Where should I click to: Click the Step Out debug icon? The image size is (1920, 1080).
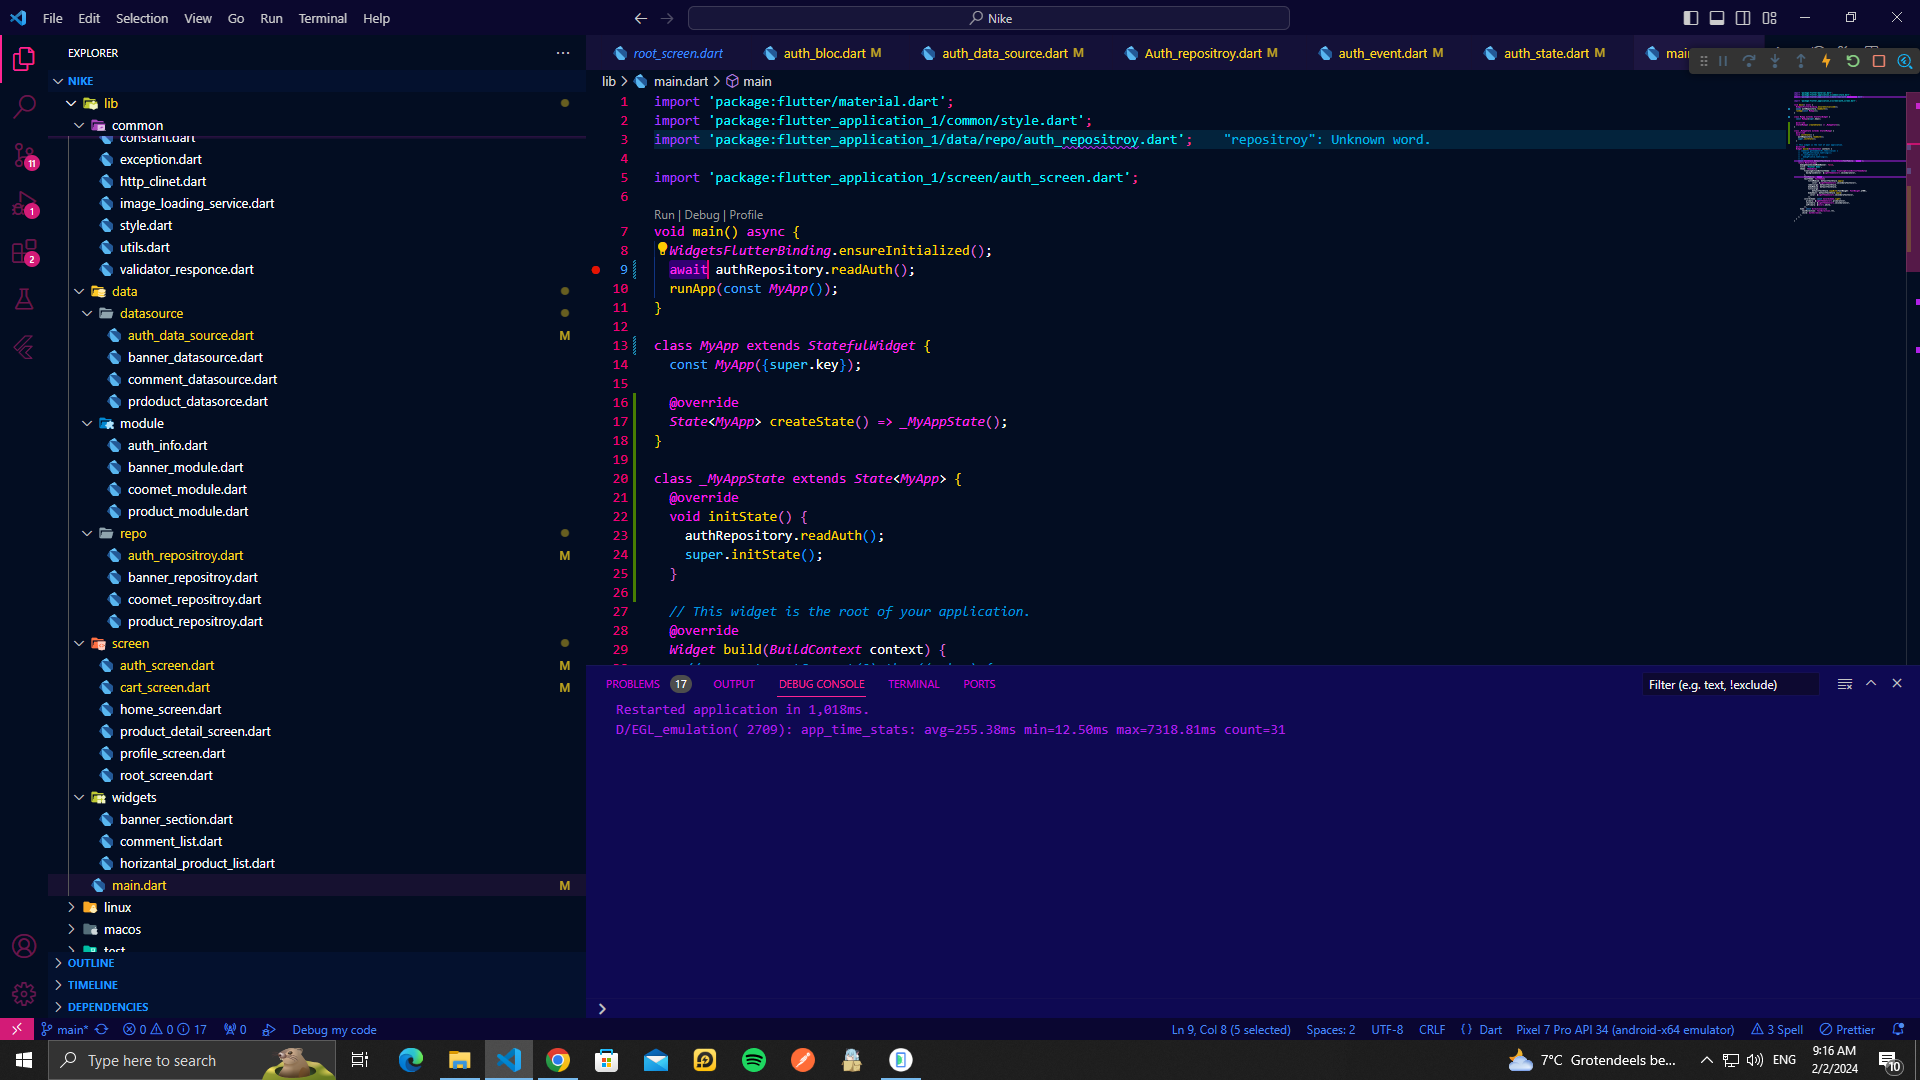(x=1801, y=61)
